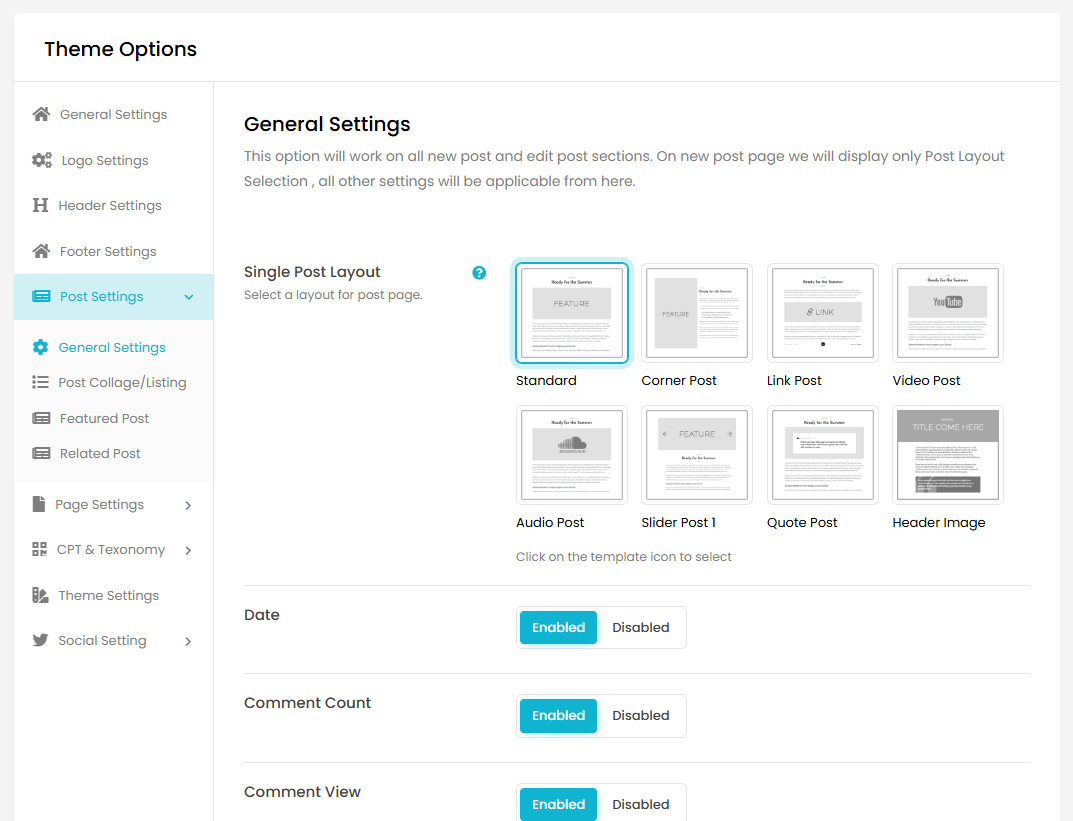1073x821 pixels.
Task: Disable the Comment Count option
Action: [640, 716]
